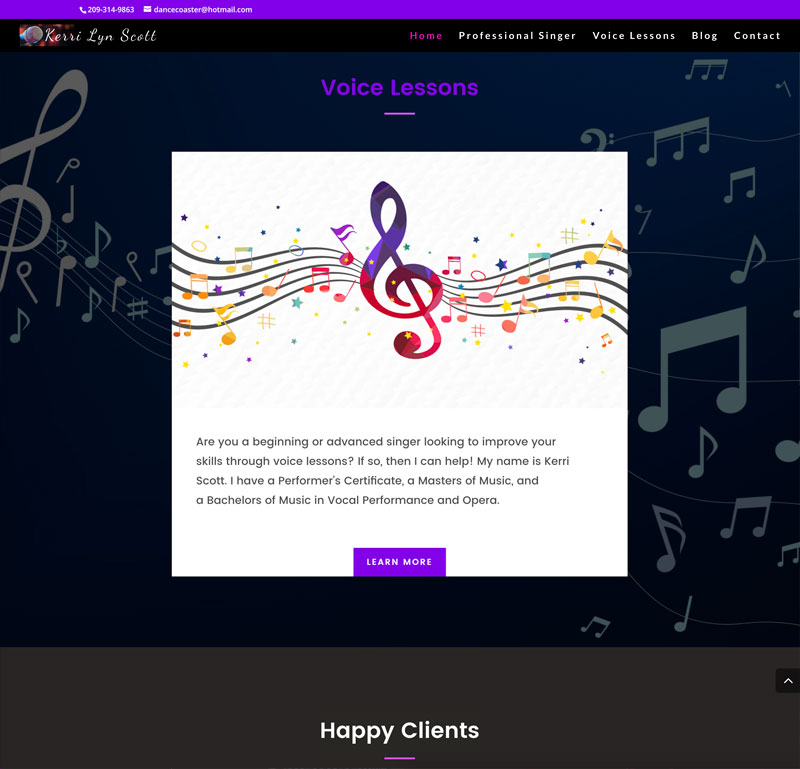800x769 pixels.
Task: Click the Kerri Lyn Scott logo
Action: (x=88, y=35)
